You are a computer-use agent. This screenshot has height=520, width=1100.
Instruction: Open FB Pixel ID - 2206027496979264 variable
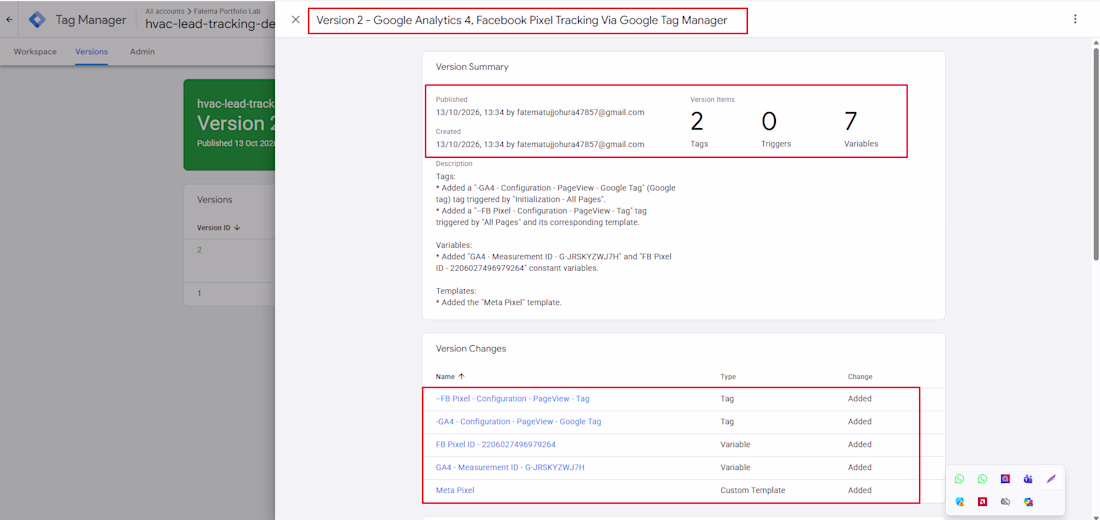click(x=495, y=444)
